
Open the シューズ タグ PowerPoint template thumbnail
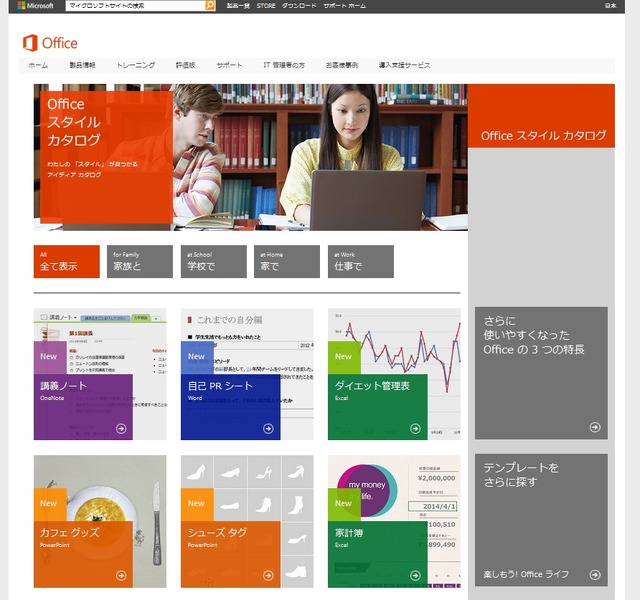pos(247,521)
